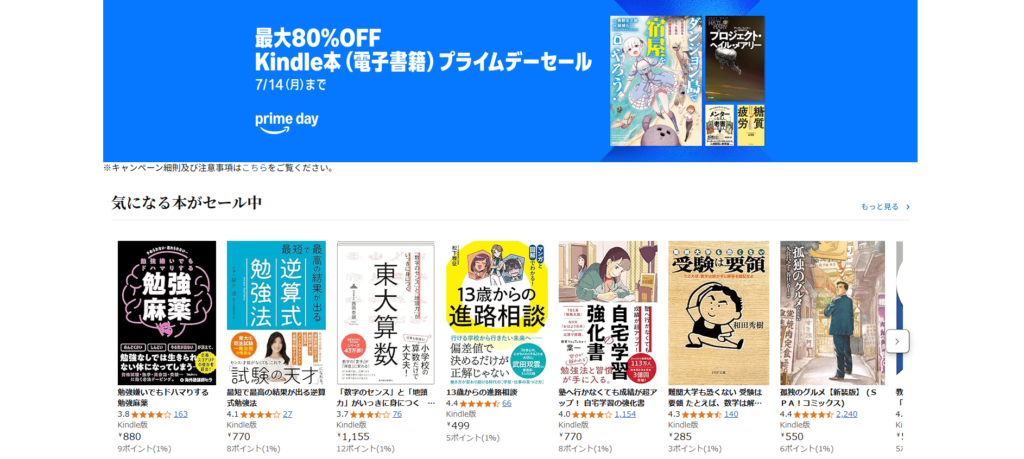
Task: Open the 13歳からの進路相談 book cover
Action: tap(496, 313)
